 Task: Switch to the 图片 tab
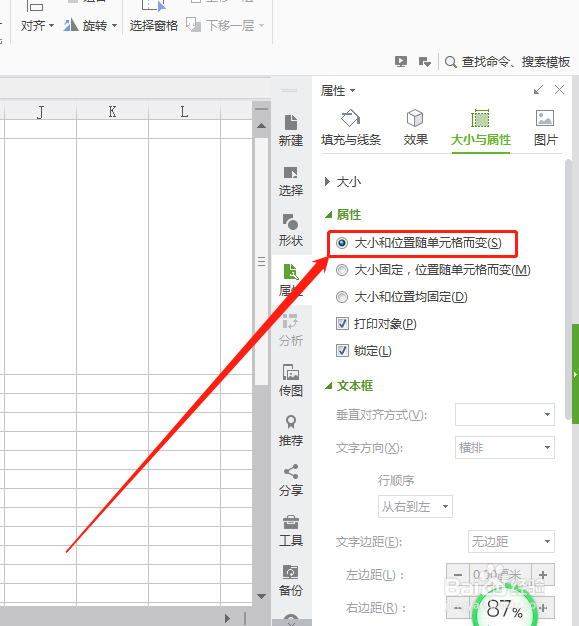point(545,128)
